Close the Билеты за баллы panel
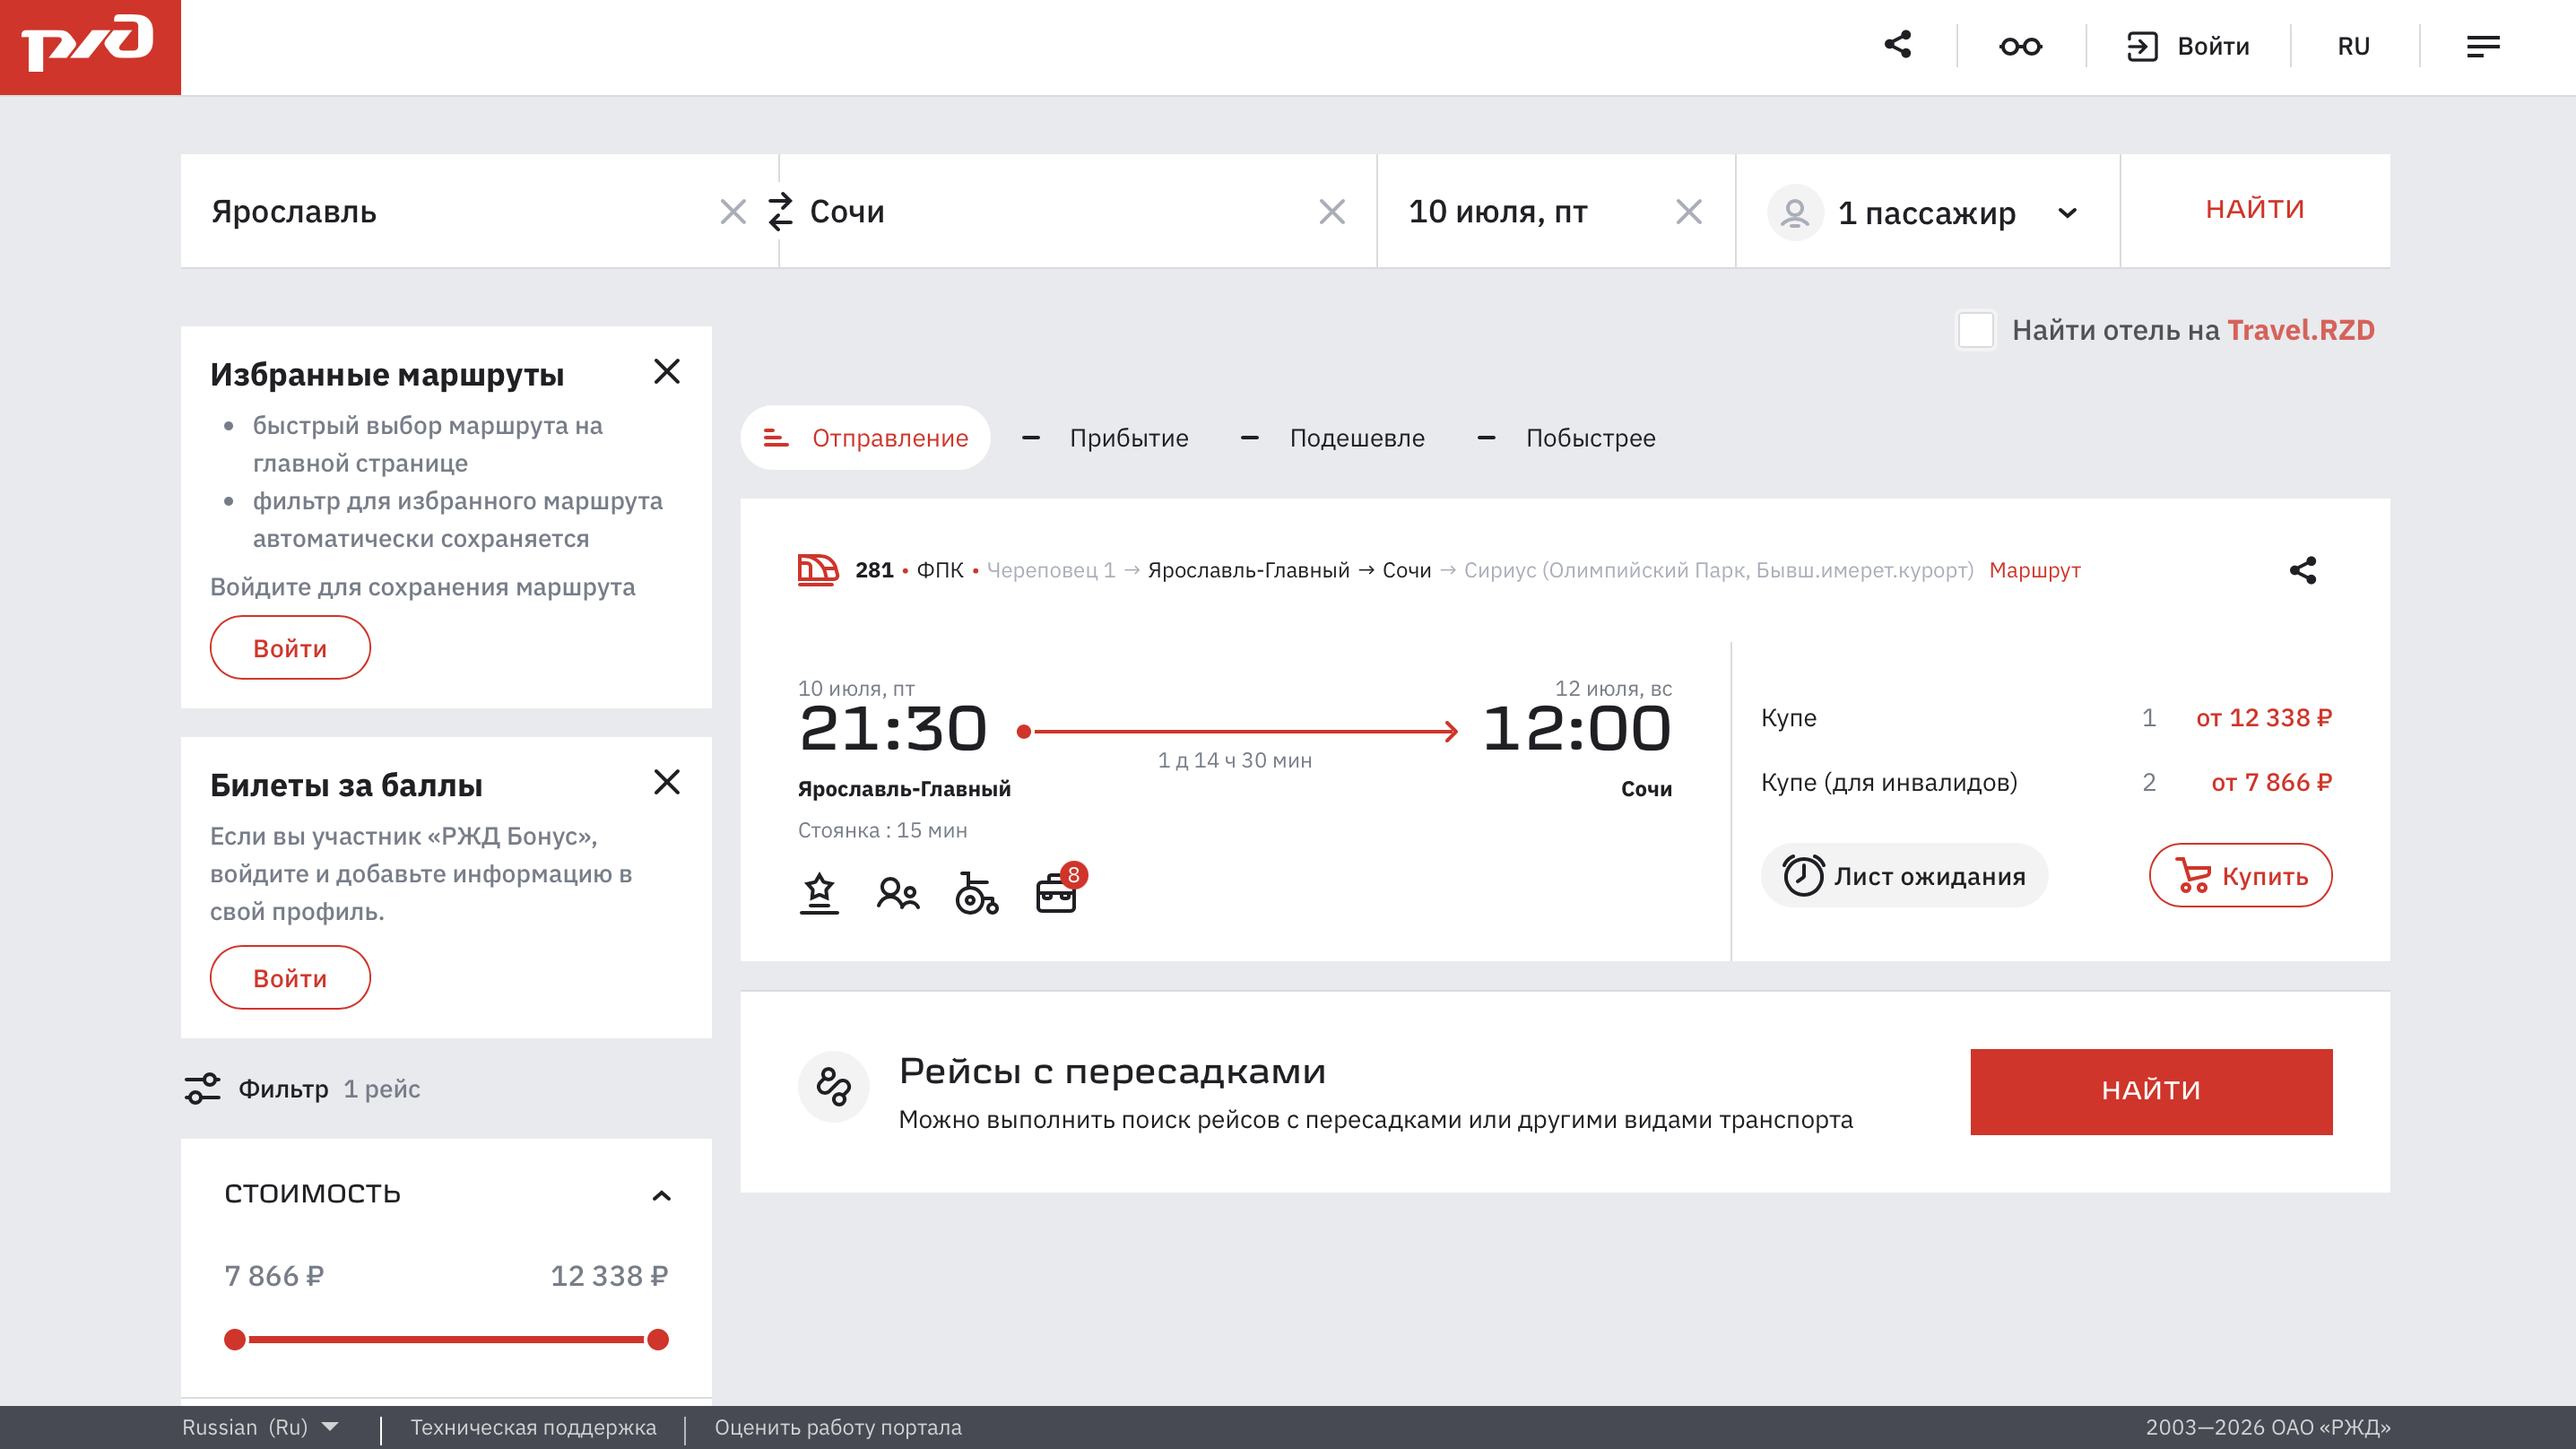Screen dimensions: 2576x1449 [x=667, y=782]
